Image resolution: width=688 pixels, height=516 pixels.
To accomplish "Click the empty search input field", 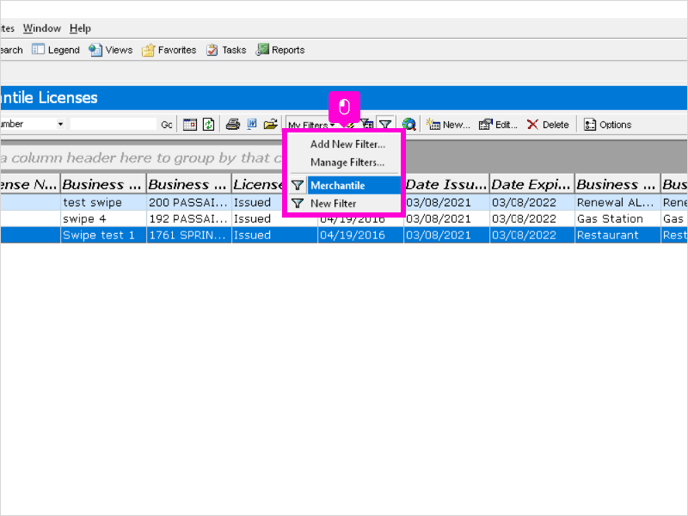I will pos(113,124).
